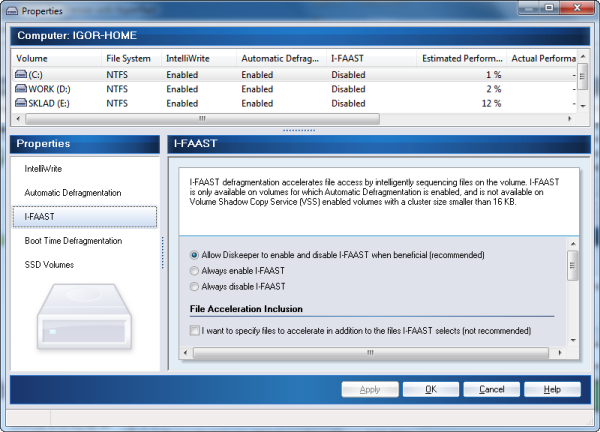The width and height of the screenshot is (600, 432).
Task: Click the Apply button
Action: [x=370, y=390]
